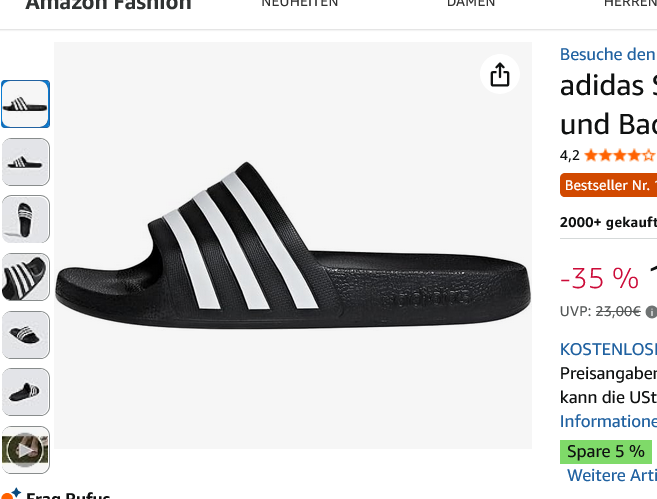The image size is (657, 499).
Task: Open the NEUHEITEN tab
Action: 300,4
